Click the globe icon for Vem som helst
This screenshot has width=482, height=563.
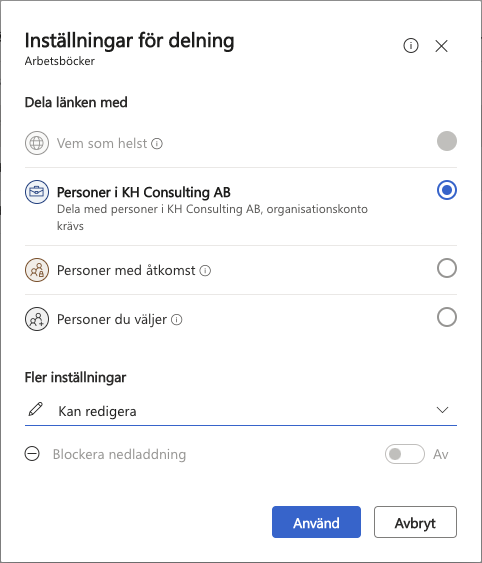(37, 143)
